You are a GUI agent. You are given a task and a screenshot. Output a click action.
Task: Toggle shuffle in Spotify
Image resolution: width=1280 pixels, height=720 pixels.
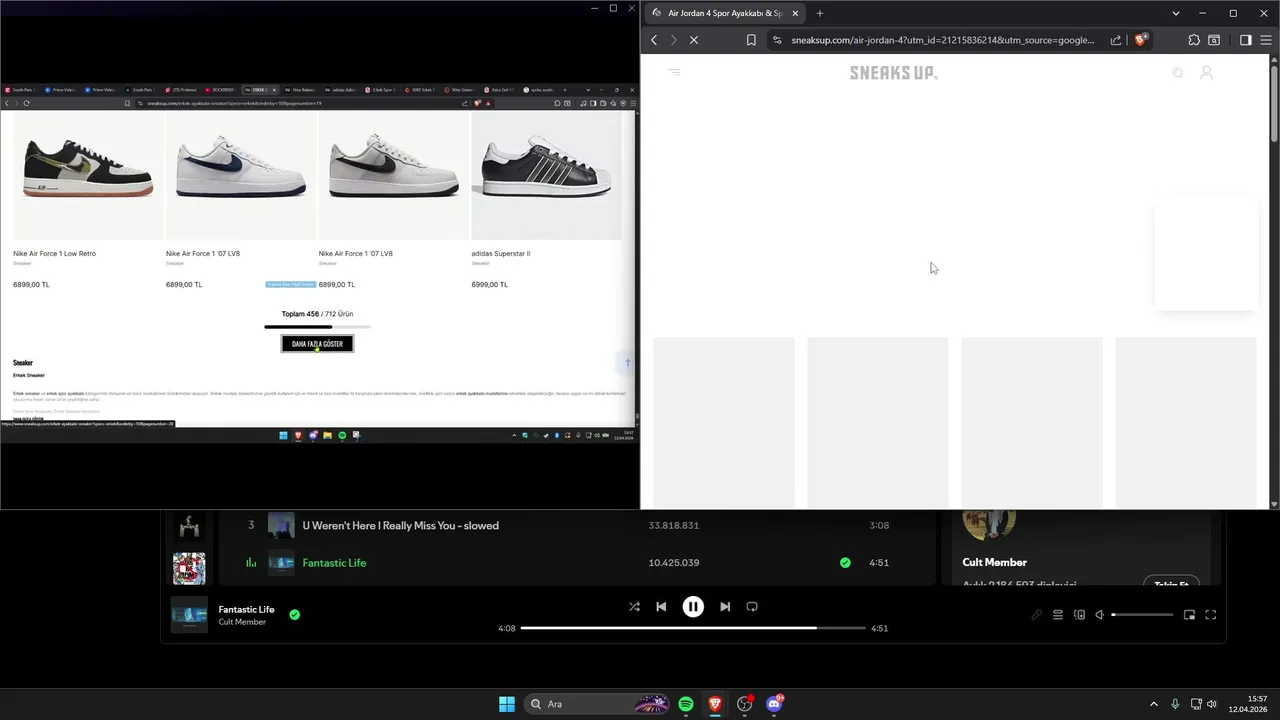click(634, 606)
